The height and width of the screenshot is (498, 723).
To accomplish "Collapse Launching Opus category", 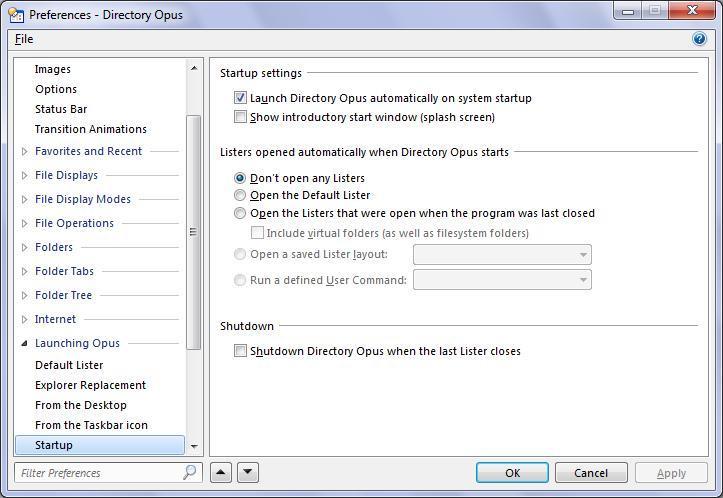I will click(x=24, y=343).
